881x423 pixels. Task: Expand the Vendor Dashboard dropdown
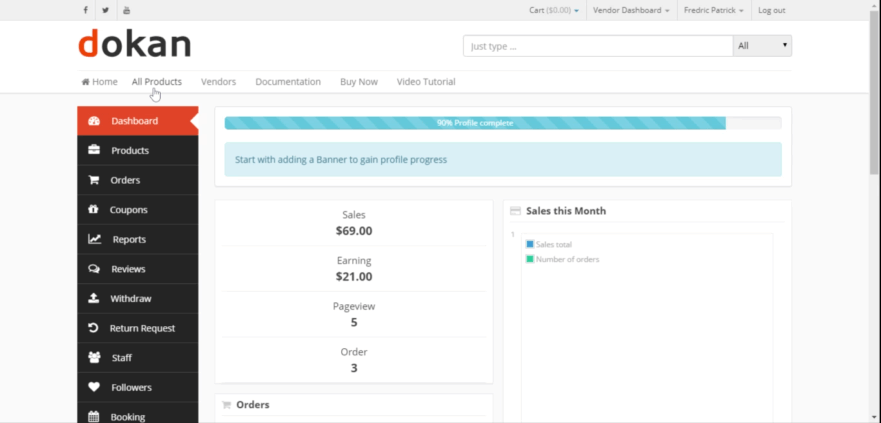pos(631,10)
